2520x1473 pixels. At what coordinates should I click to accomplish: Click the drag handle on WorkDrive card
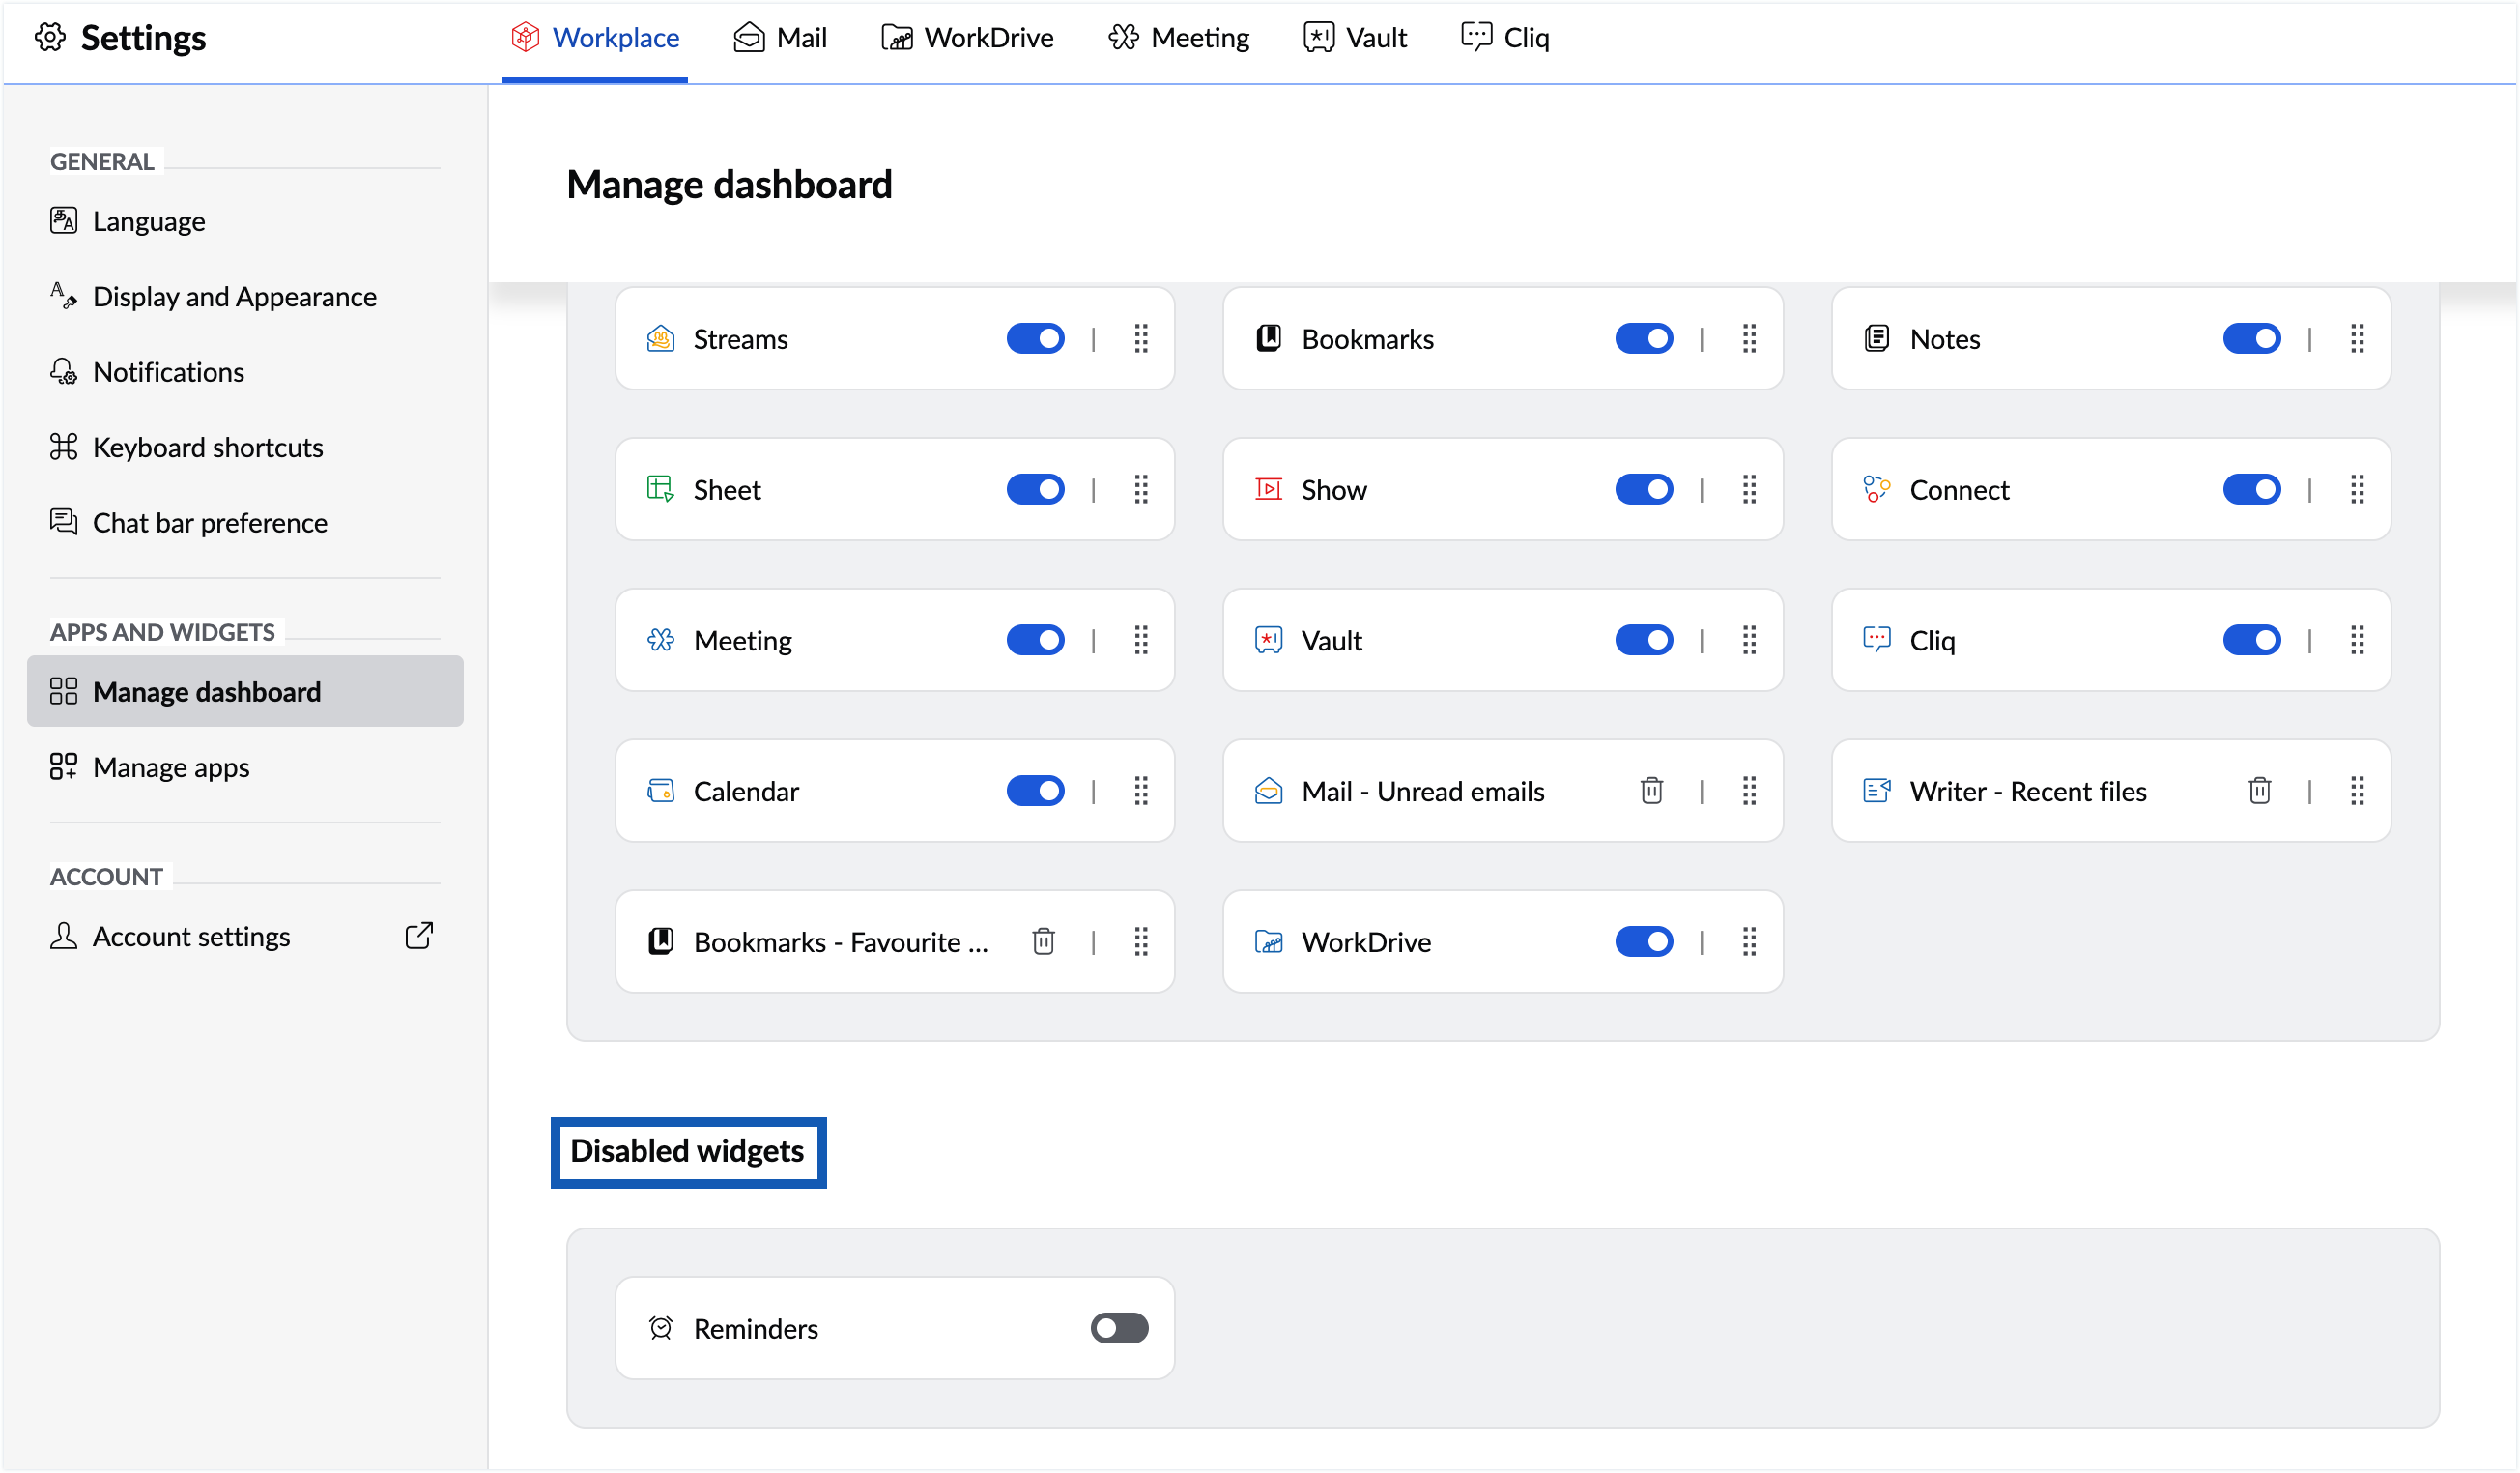pos(1749,942)
